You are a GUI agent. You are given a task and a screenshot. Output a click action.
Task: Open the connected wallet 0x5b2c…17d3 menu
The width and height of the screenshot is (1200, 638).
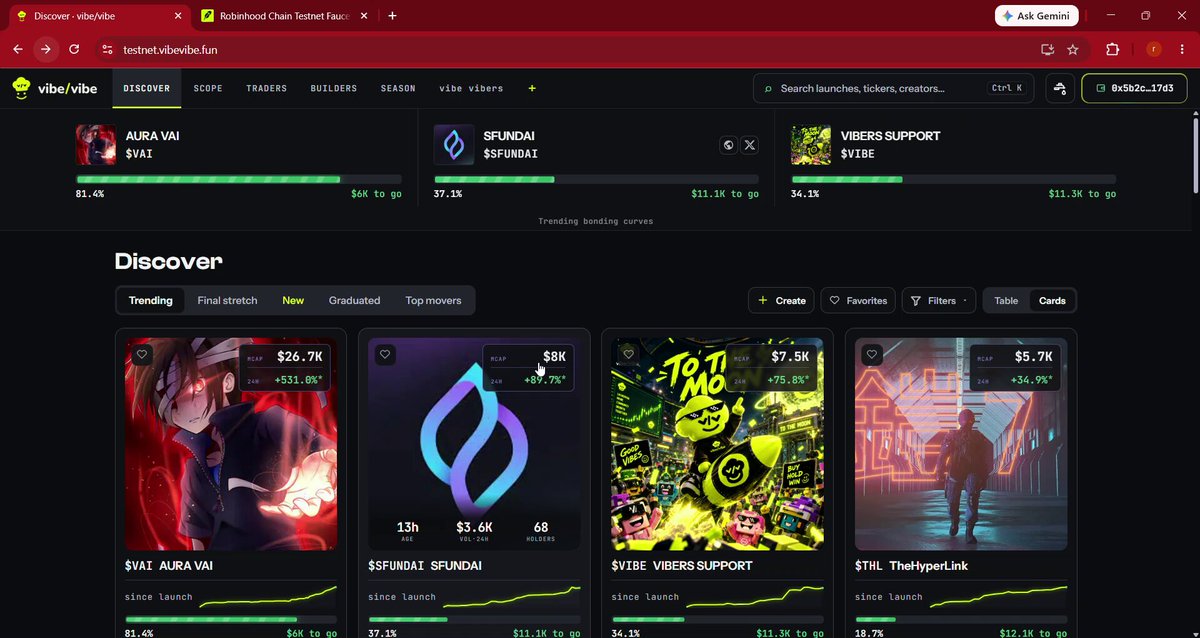click(x=1134, y=88)
